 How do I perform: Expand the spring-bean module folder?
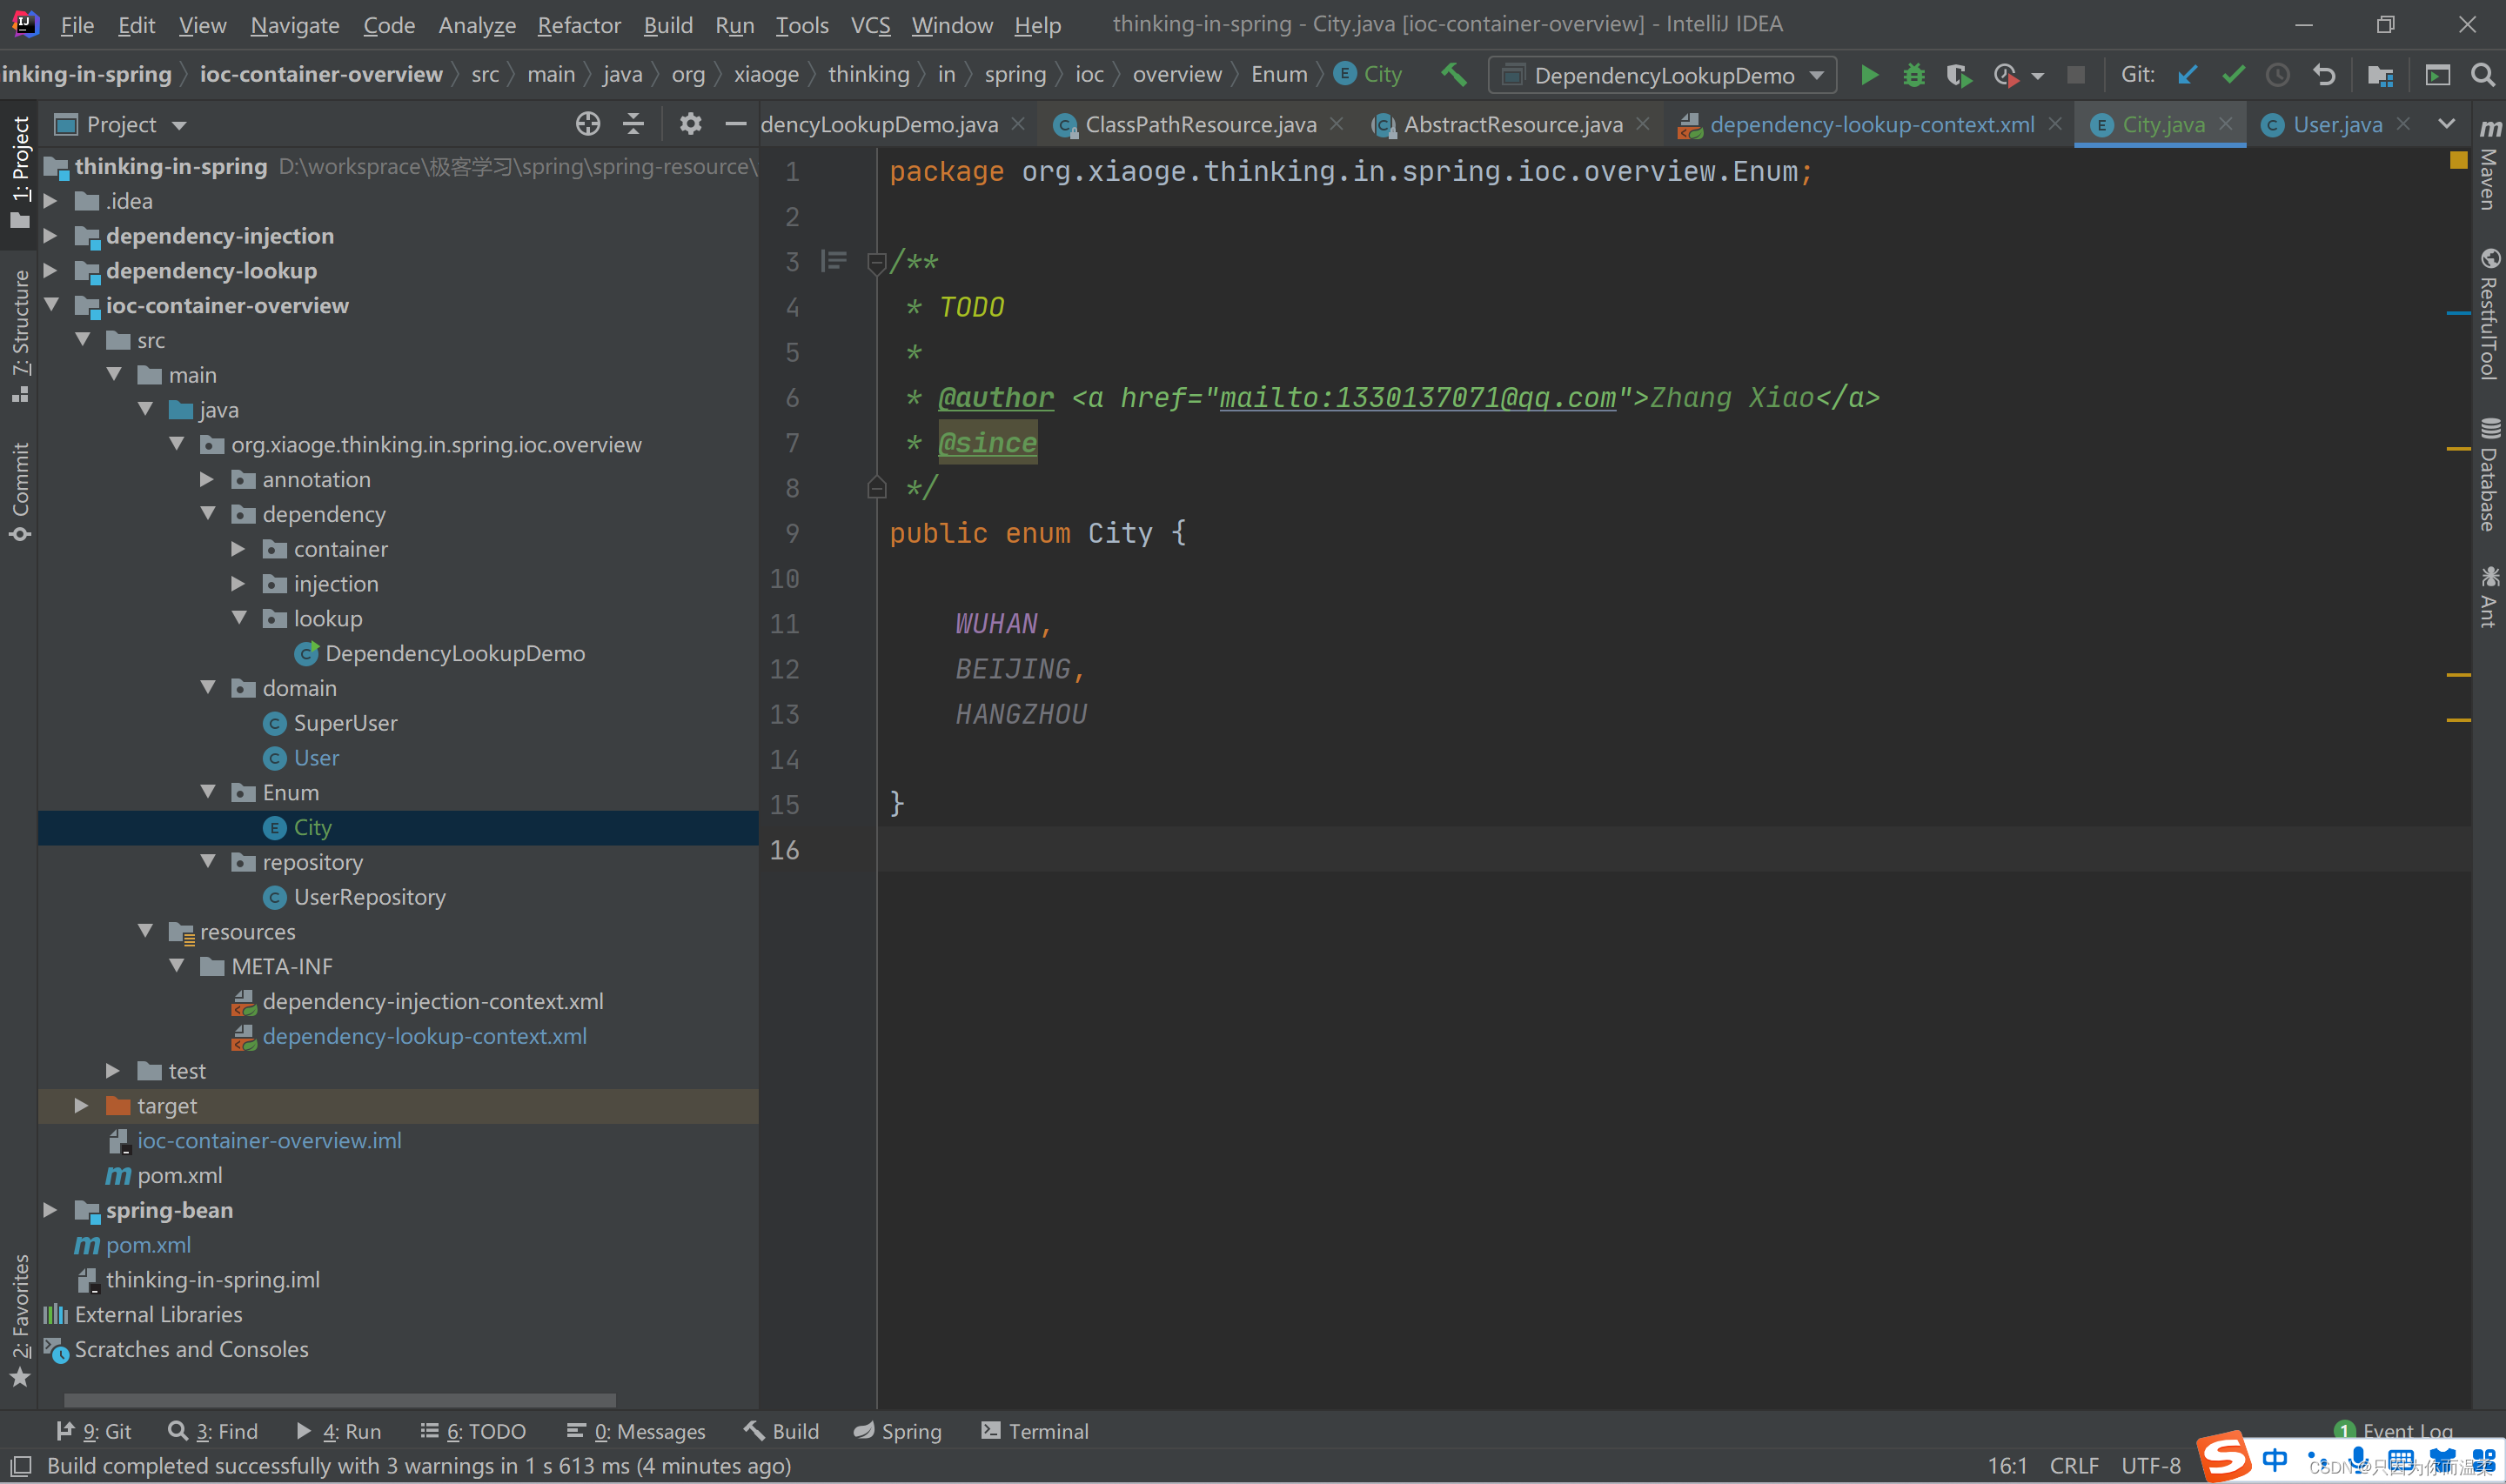point(50,1210)
